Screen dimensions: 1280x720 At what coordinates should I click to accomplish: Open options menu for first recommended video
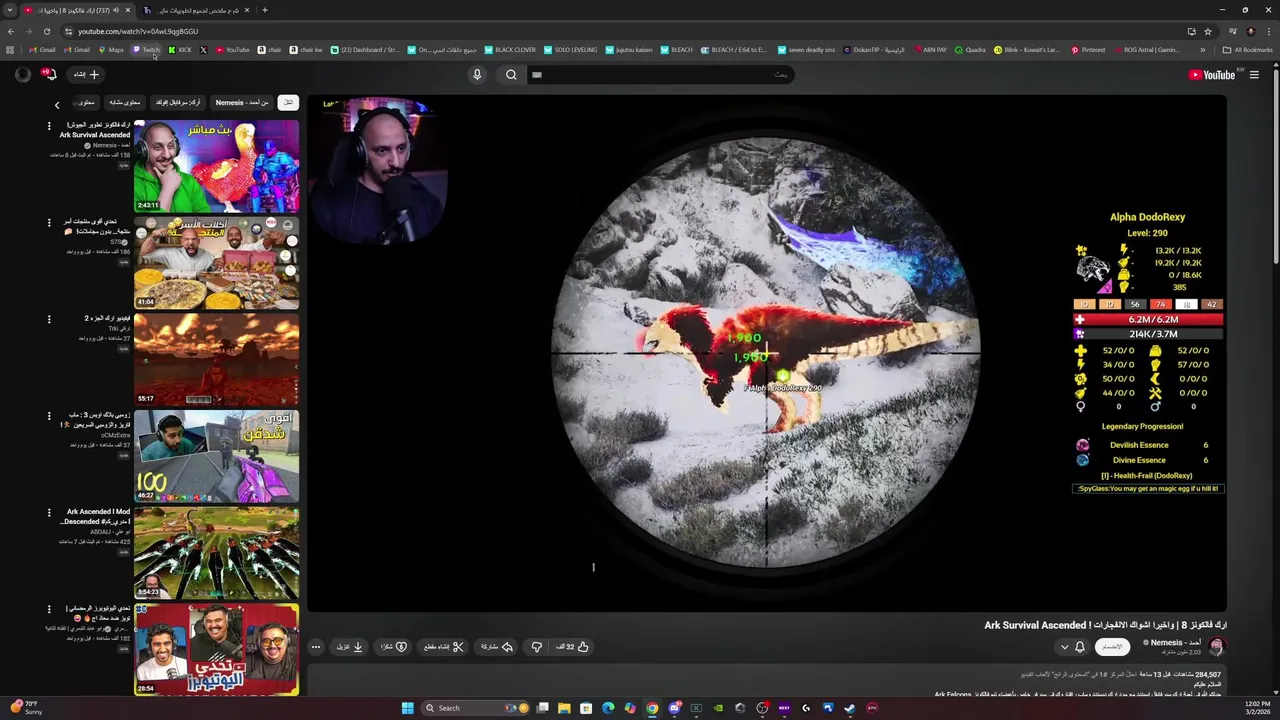[49, 126]
